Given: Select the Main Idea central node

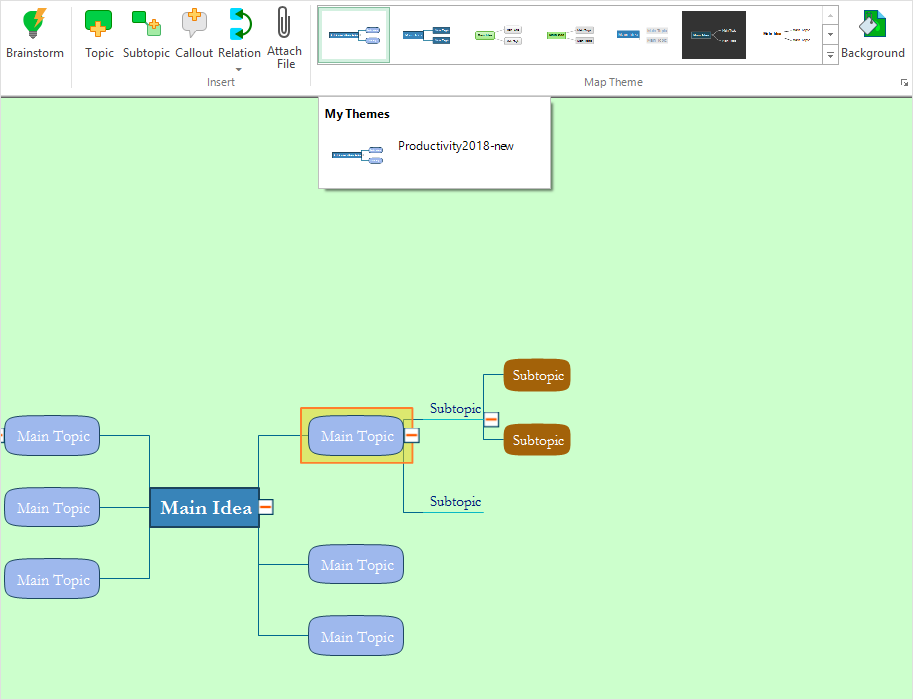Looking at the screenshot, I should pyautogui.click(x=205, y=508).
